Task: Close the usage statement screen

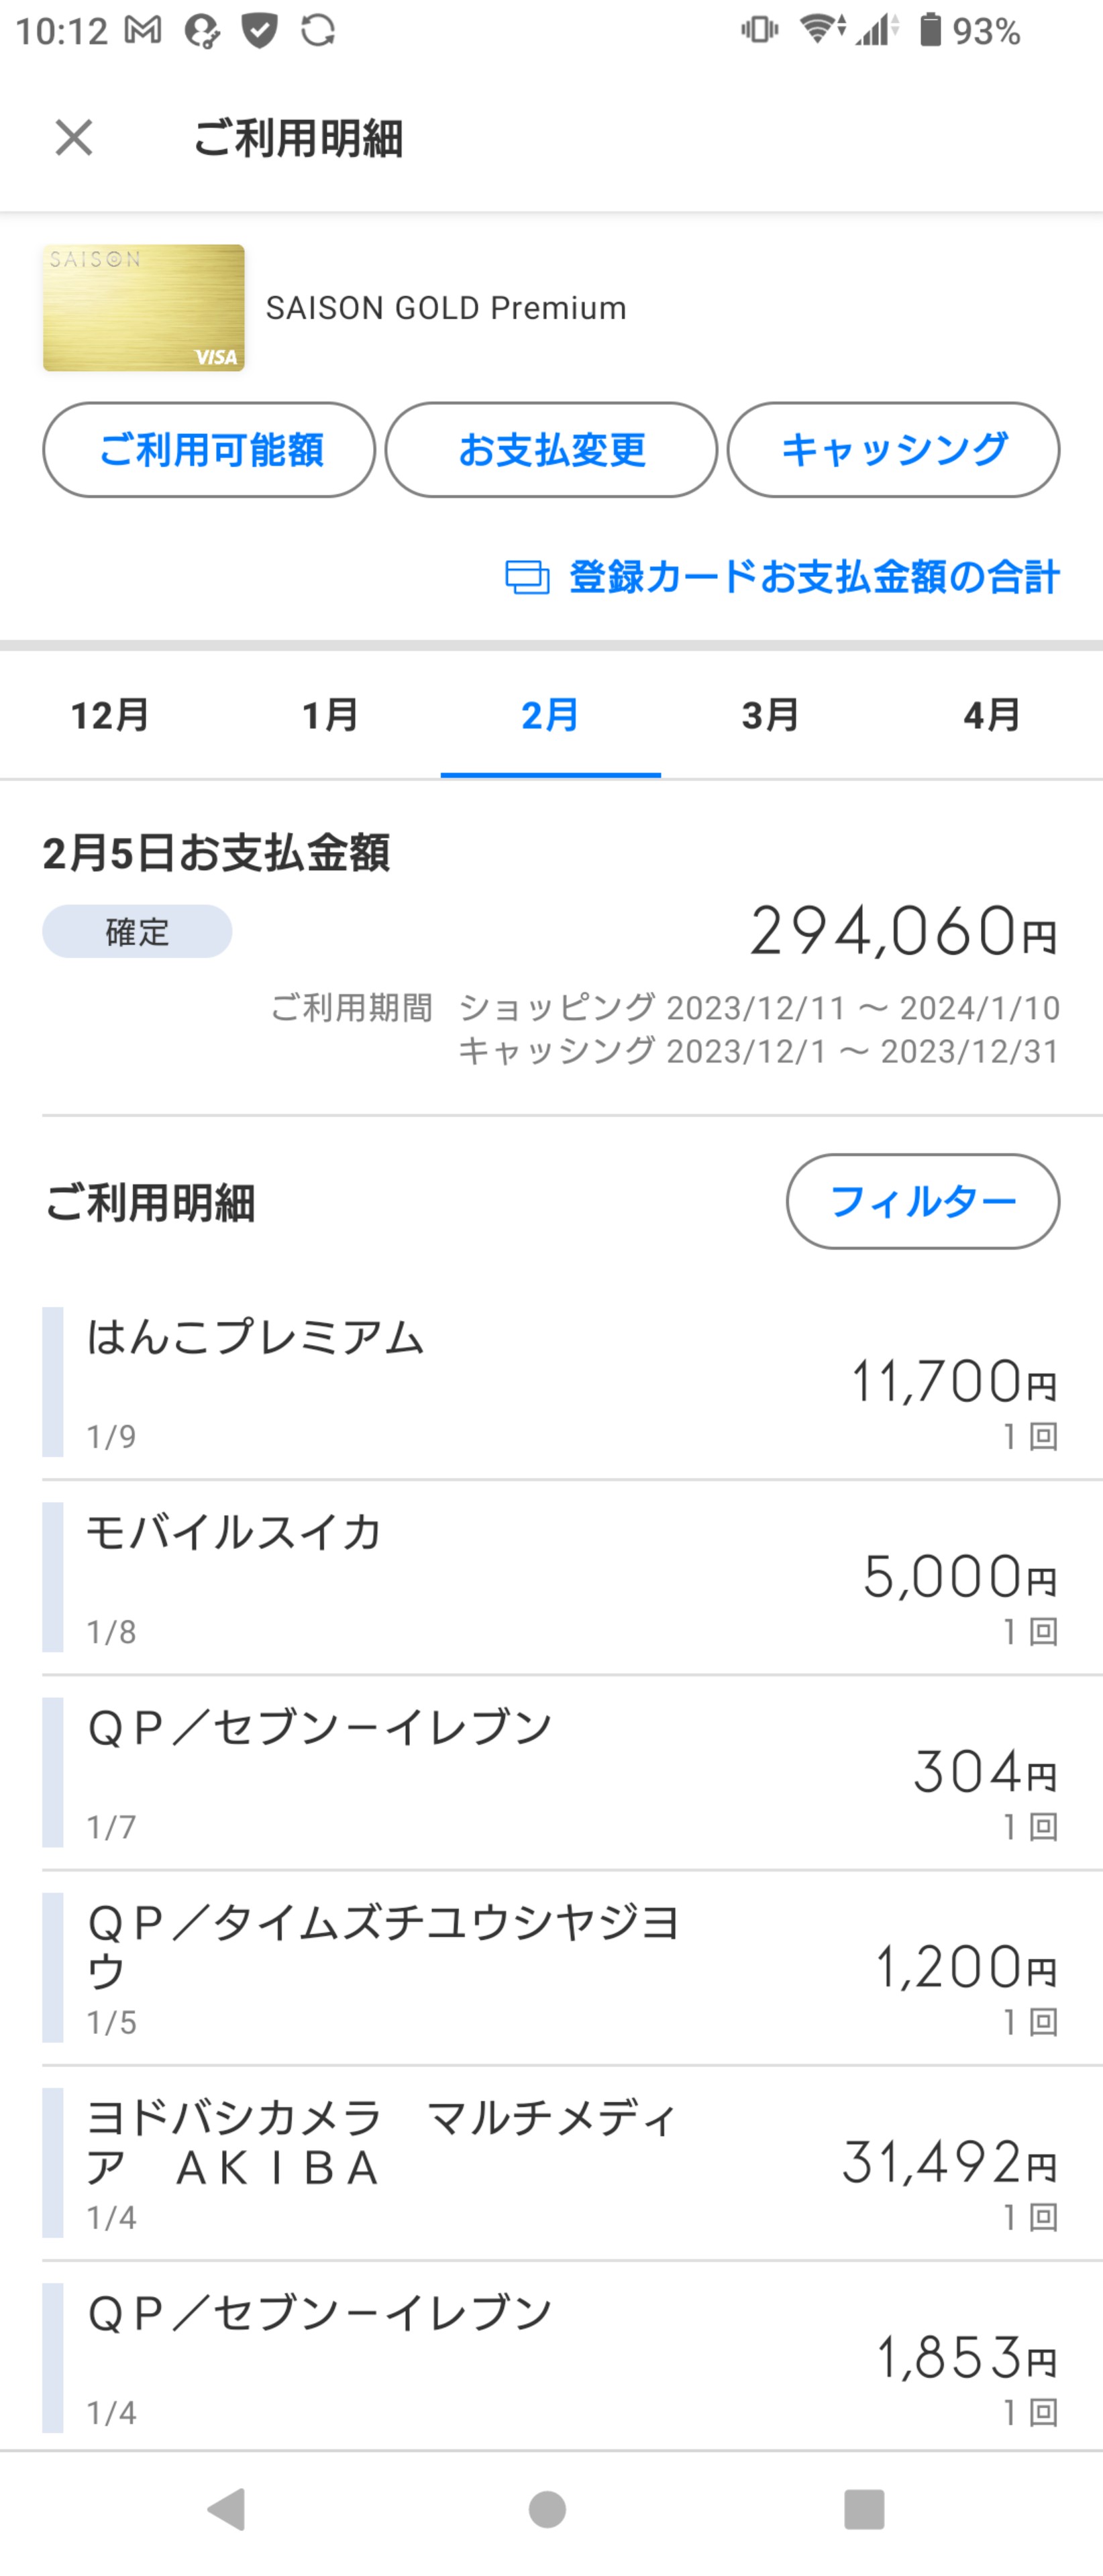Action: tap(74, 138)
